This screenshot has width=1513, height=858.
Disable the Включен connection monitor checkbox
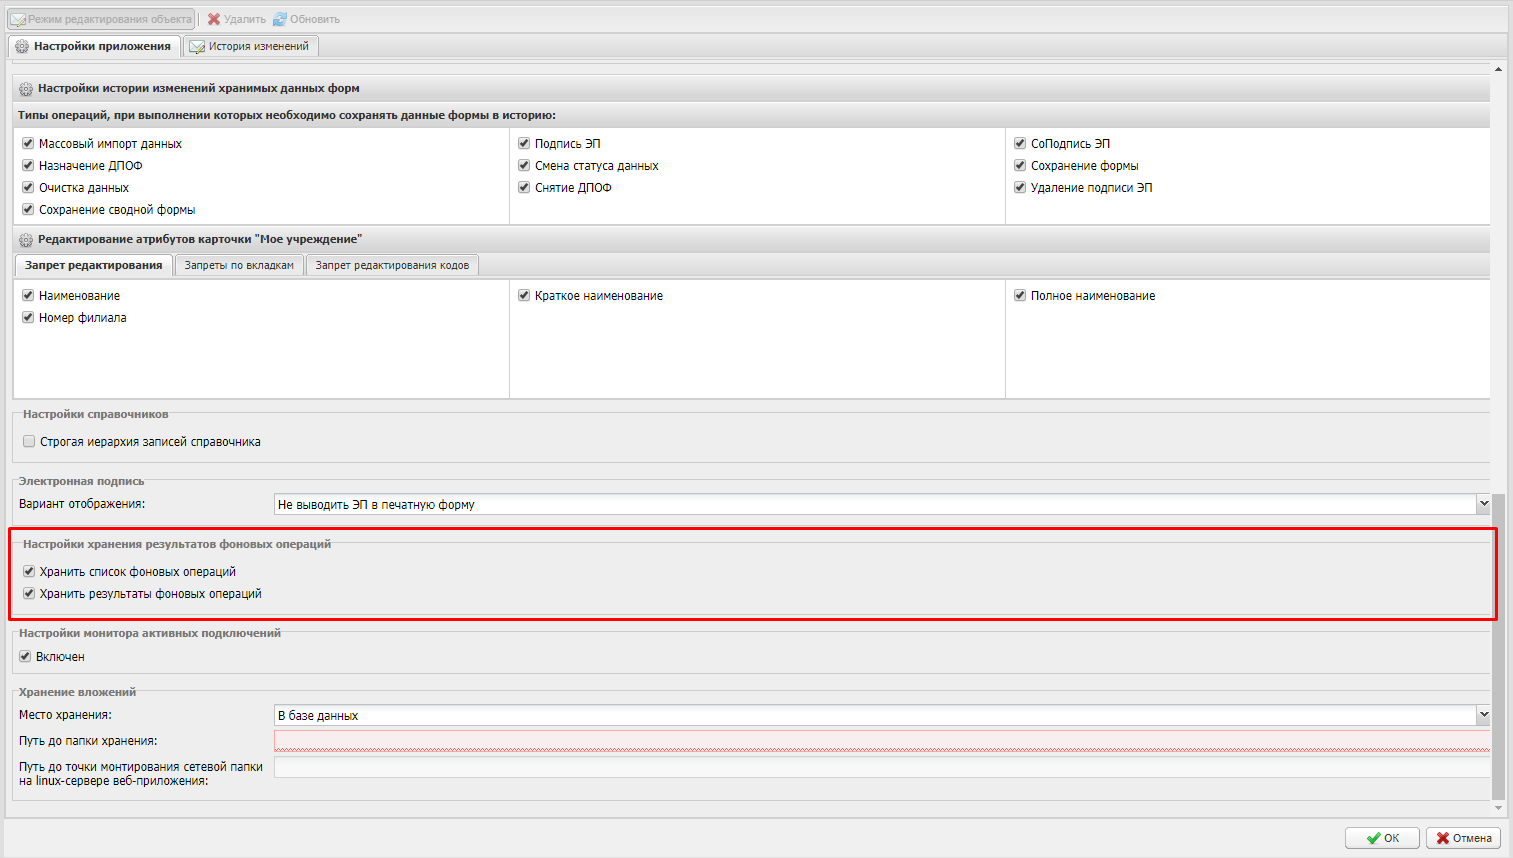(25, 657)
